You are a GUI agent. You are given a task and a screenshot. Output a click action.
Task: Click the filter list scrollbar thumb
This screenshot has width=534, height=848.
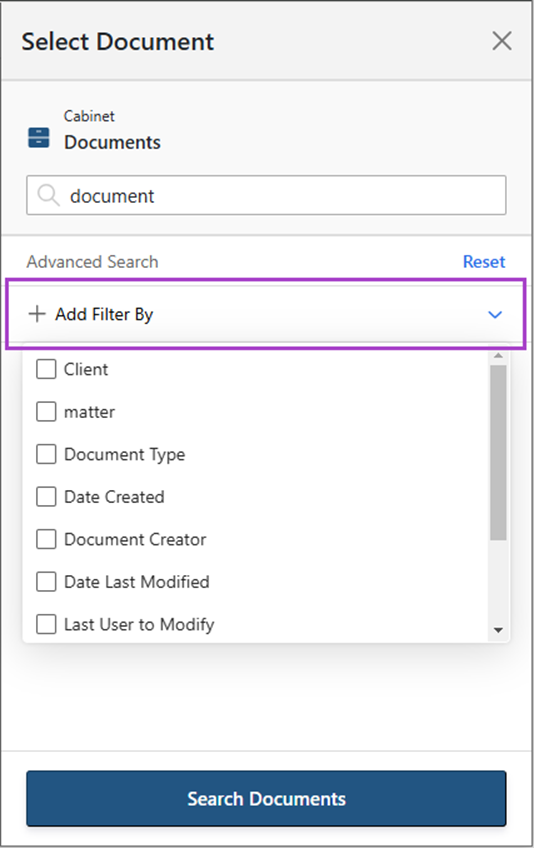[x=498, y=452]
